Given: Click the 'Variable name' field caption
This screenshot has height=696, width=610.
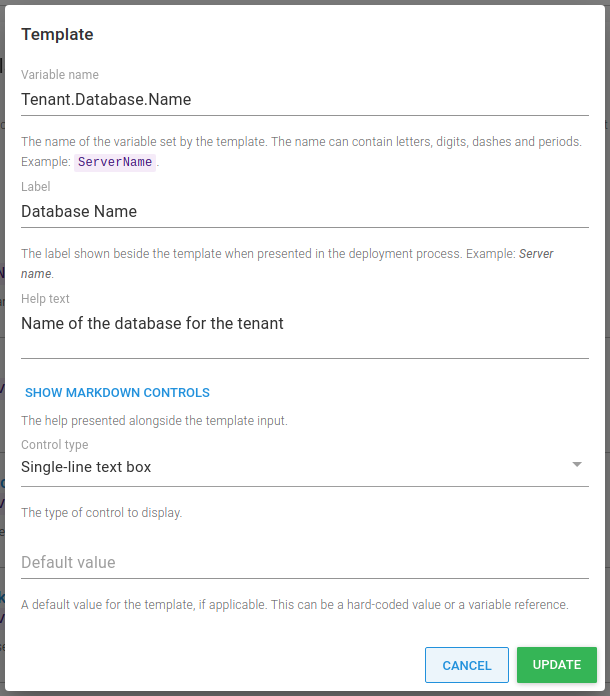Looking at the screenshot, I should pos(60,75).
